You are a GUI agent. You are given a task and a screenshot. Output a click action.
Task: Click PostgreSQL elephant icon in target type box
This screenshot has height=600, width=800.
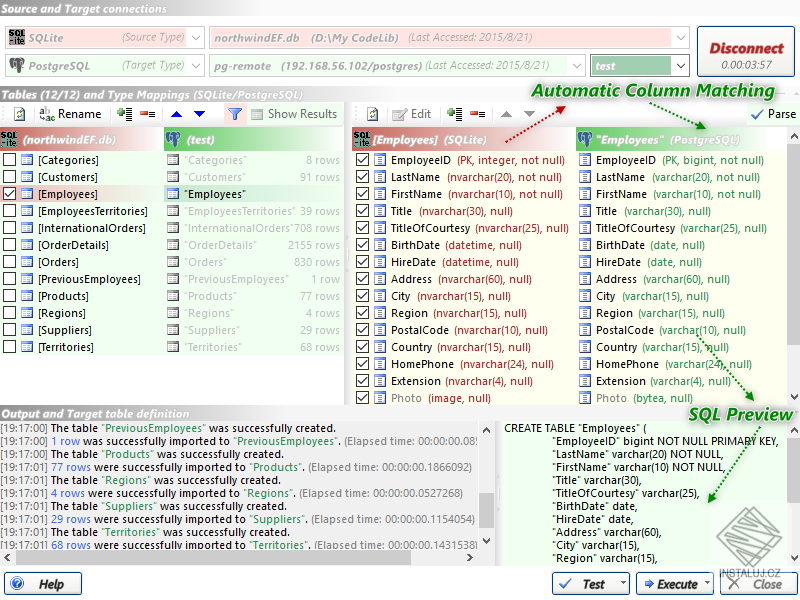pos(17,65)
